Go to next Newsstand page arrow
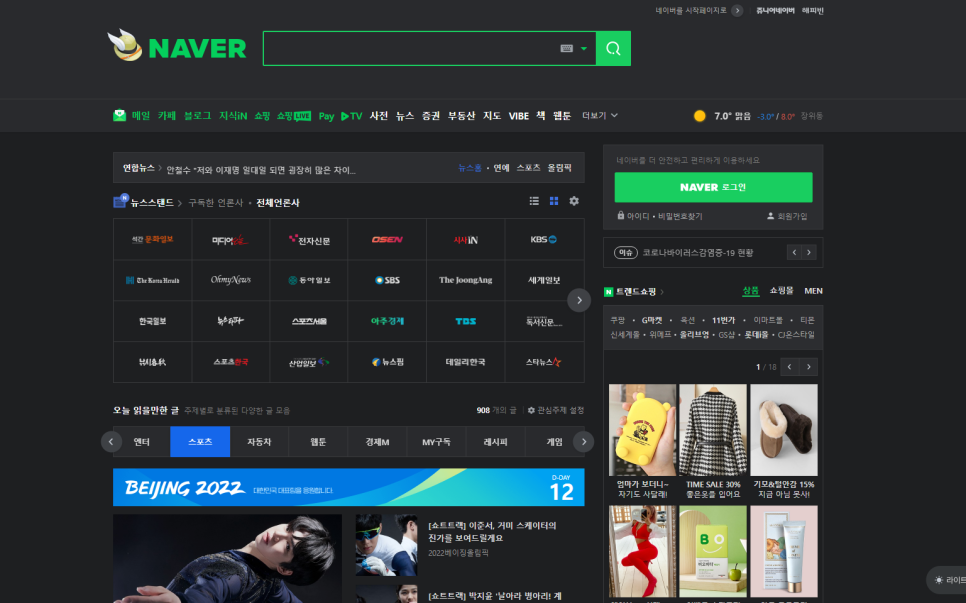The image size is (966, 603). coord(579,300)
